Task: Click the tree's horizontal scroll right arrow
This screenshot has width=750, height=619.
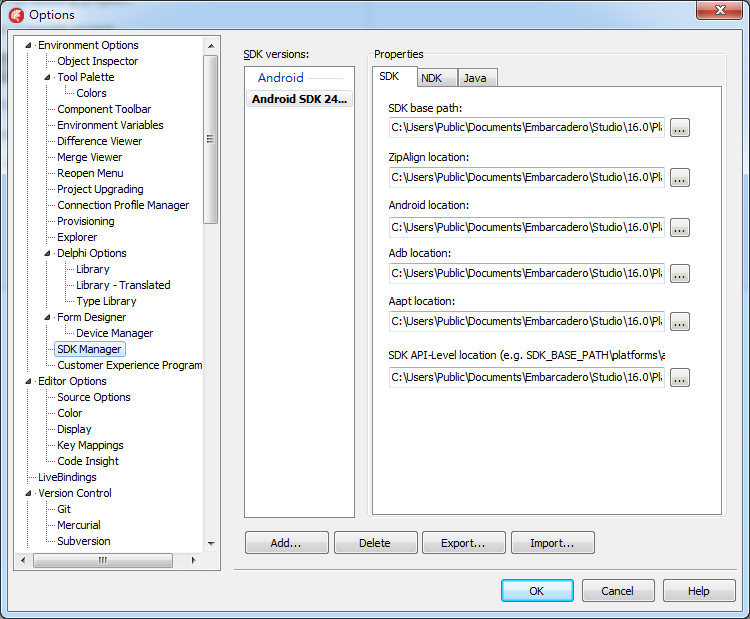Action: point(193,560)
